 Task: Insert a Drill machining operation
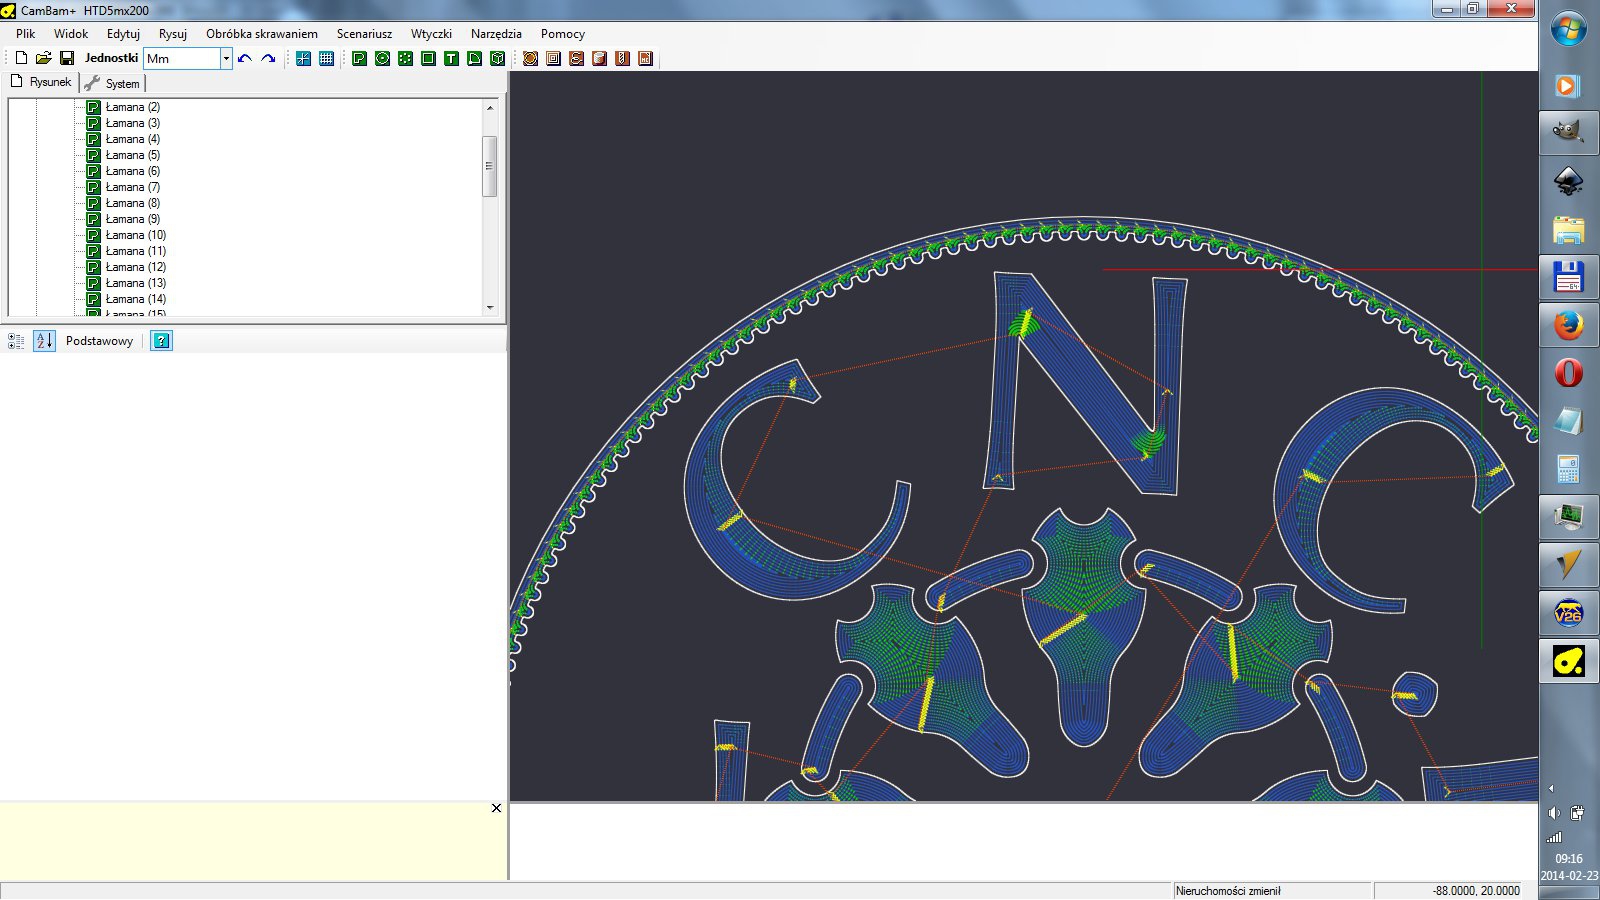point(622,58)
